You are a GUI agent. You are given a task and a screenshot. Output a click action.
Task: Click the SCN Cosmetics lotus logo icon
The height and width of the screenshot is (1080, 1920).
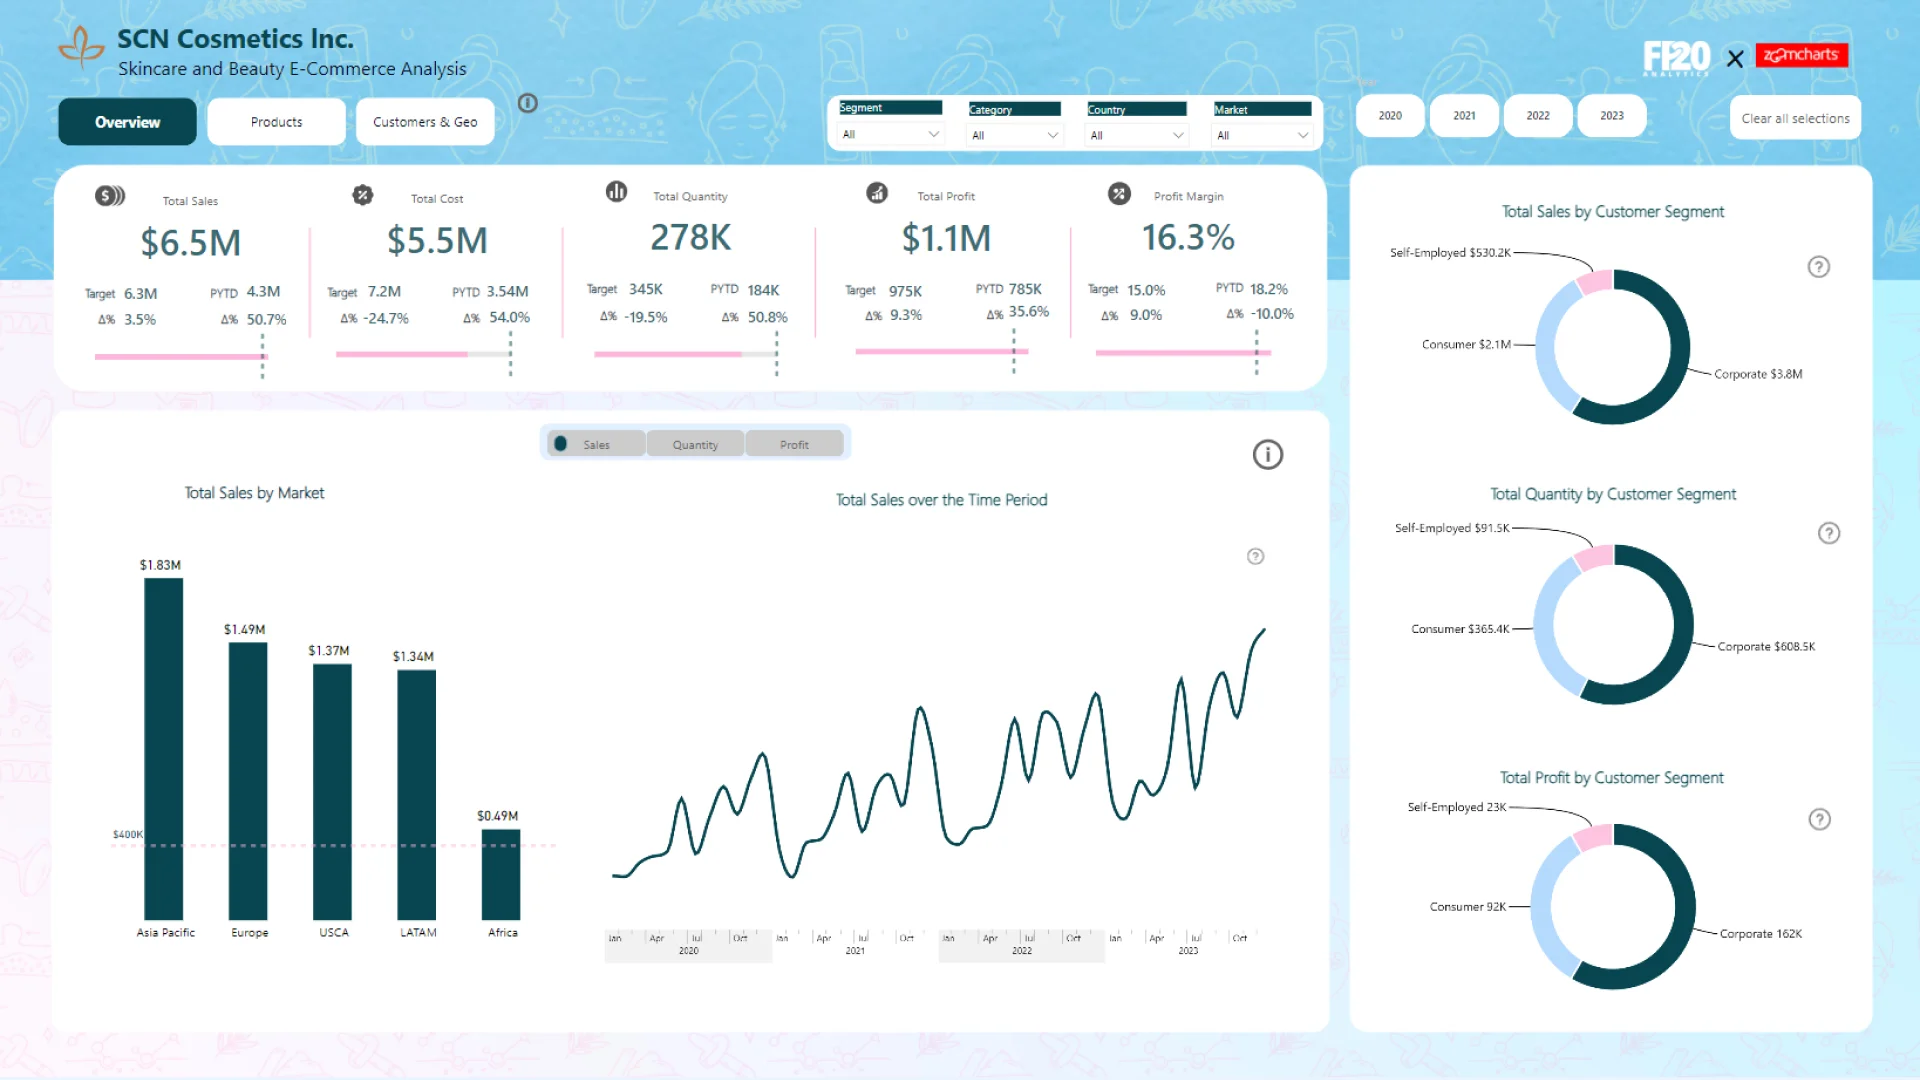coord(81,47)
